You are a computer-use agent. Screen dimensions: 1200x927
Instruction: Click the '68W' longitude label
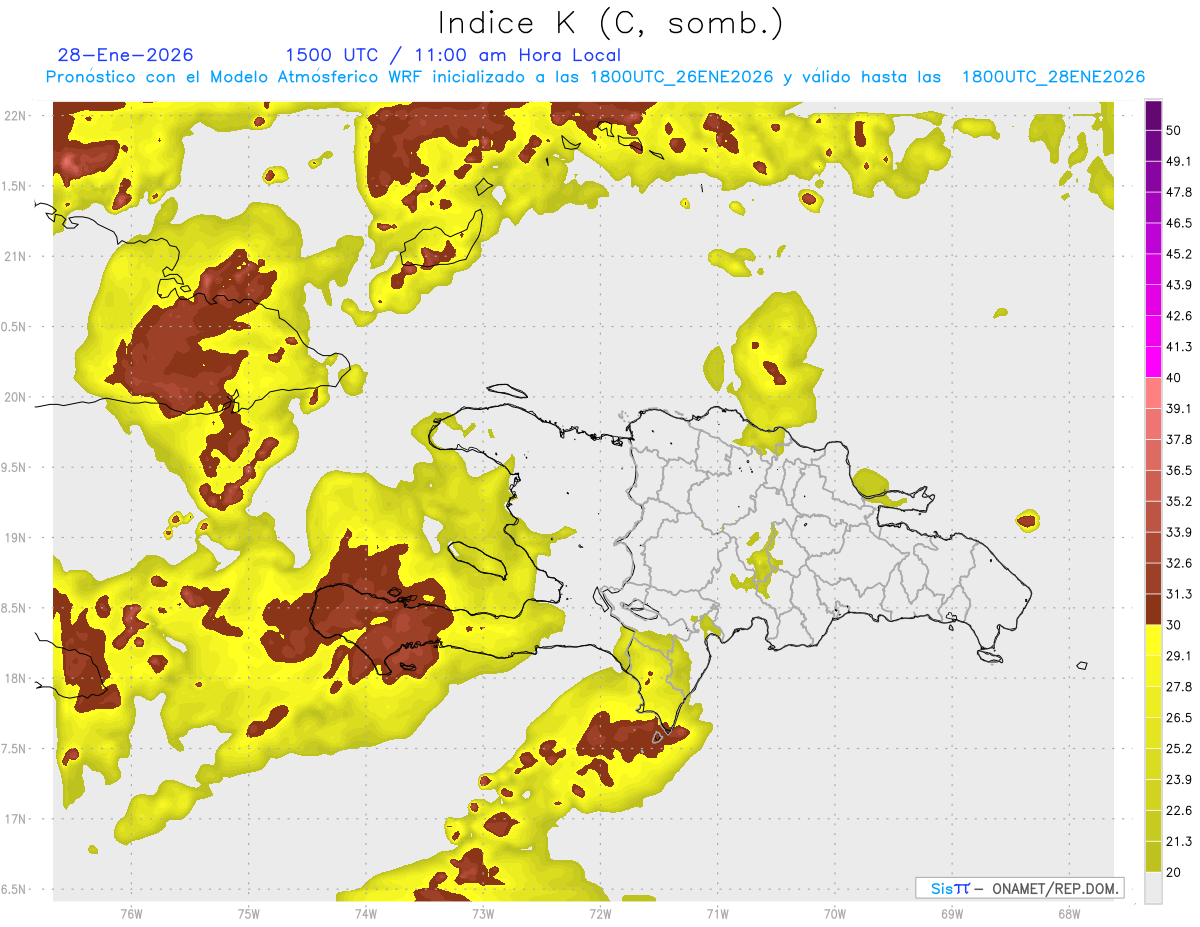click(1068, 913)
